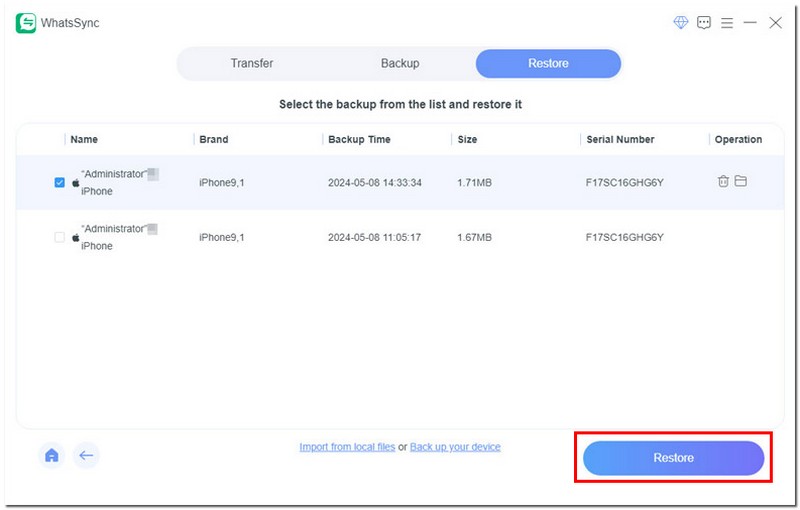The image size is (800, 510).
Task: Minimize the WhatsSync window
Action: point(749,22)
